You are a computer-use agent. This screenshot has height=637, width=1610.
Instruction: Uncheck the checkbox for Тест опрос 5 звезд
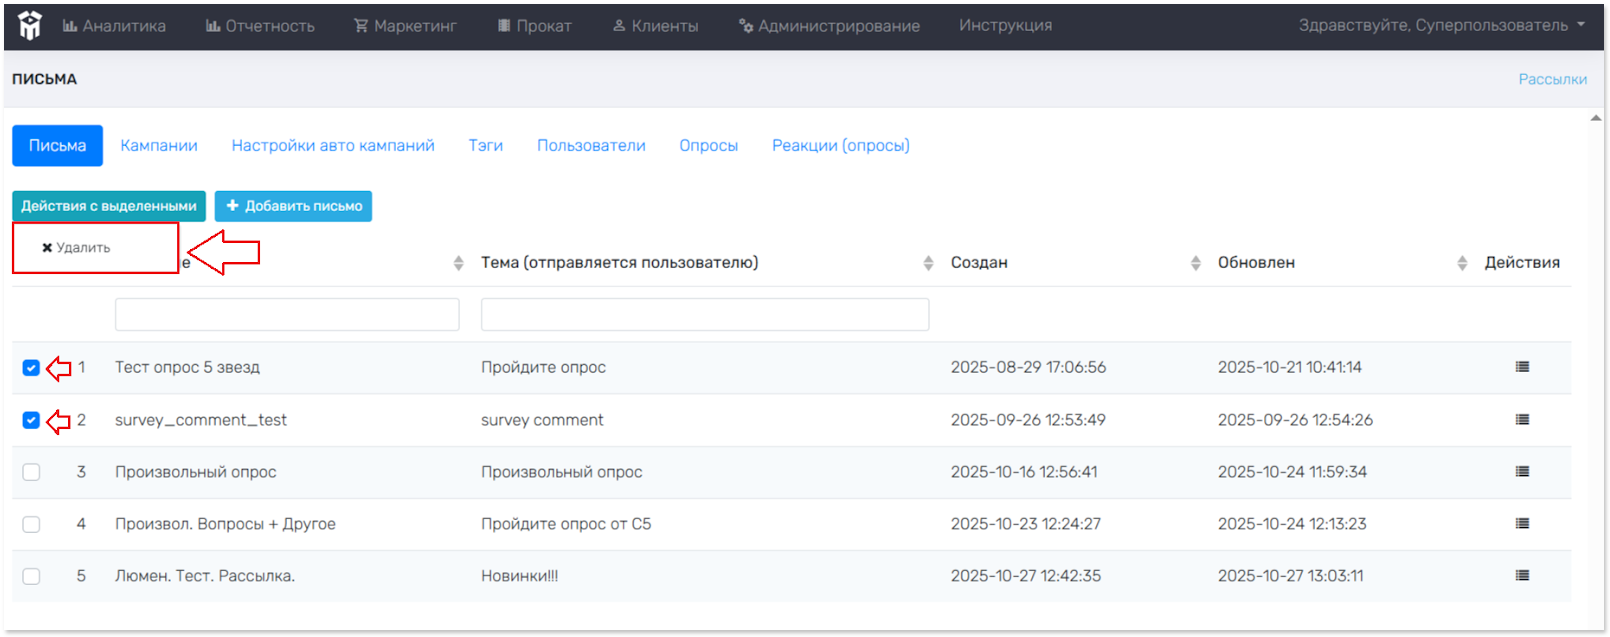point(31,368)
